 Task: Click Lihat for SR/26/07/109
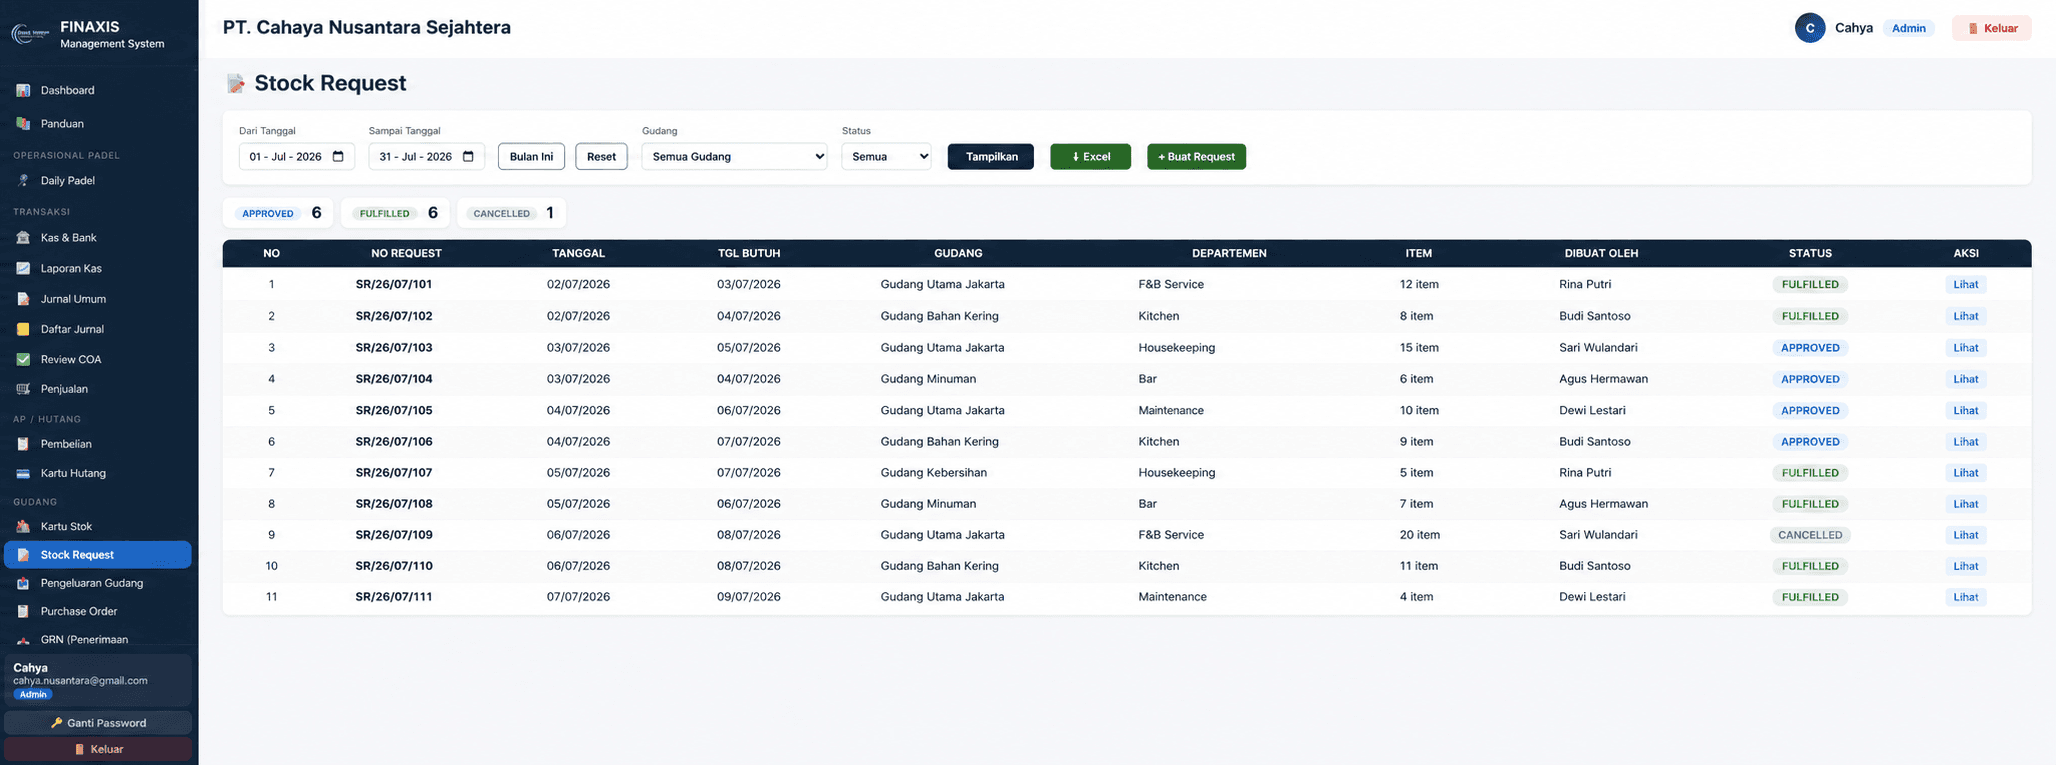click(1965, 535)
